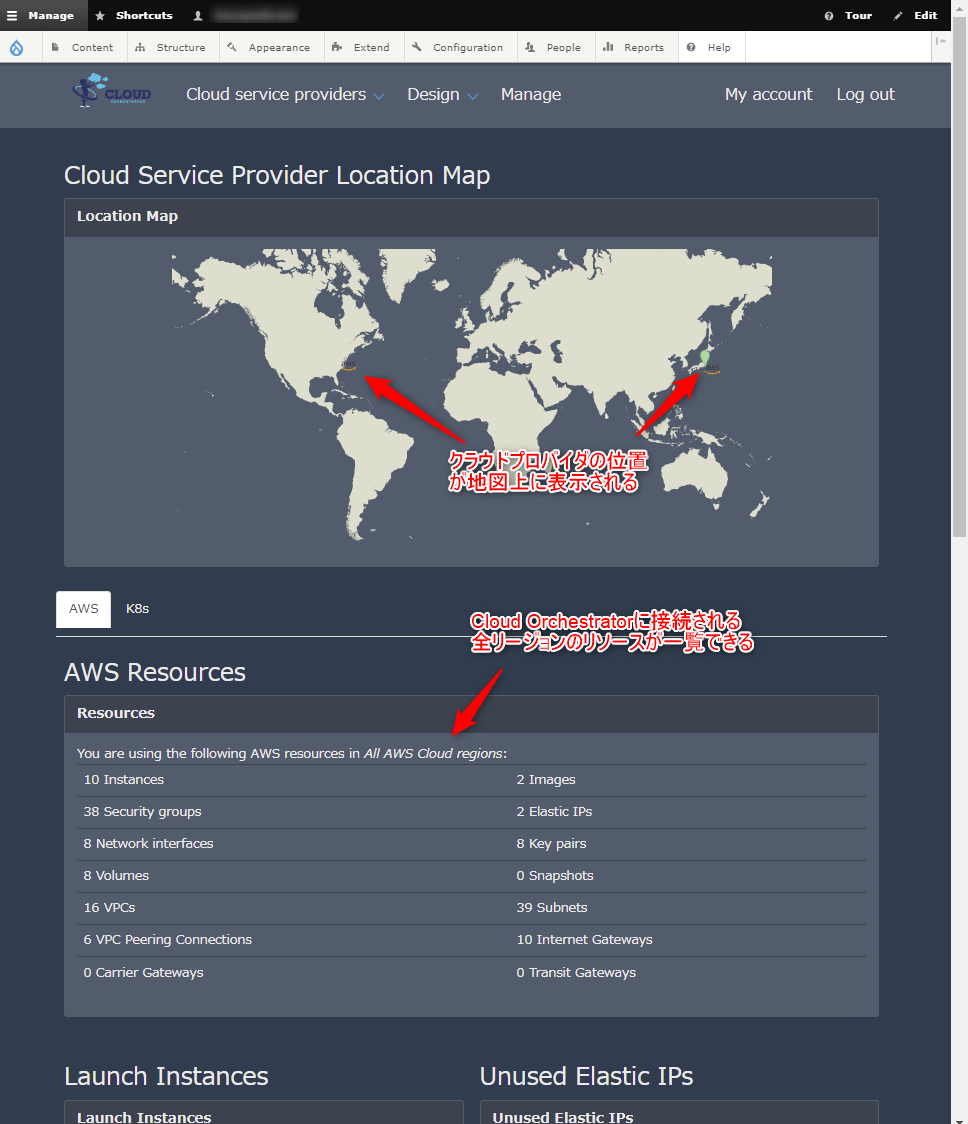The image size is (968, 1124).
Task: Open the 0 Snapshots link
Action: (x=555, y=876)
